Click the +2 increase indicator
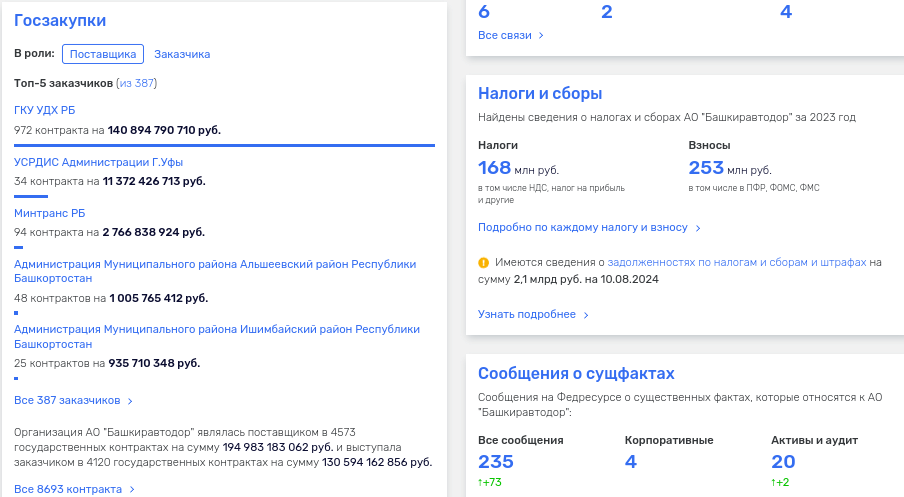The image size is (904, 497). pyautogui.click(x=780, y=482)
